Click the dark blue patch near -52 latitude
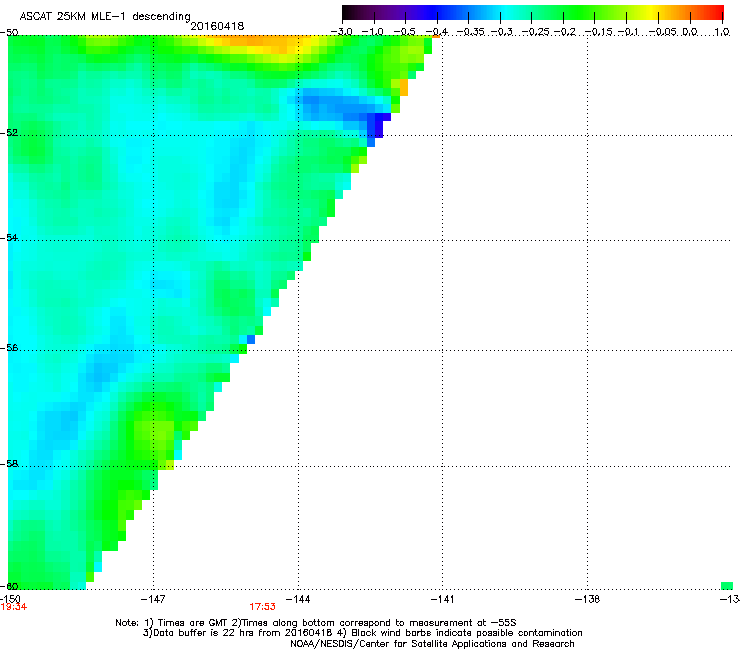 coord(376,126)
